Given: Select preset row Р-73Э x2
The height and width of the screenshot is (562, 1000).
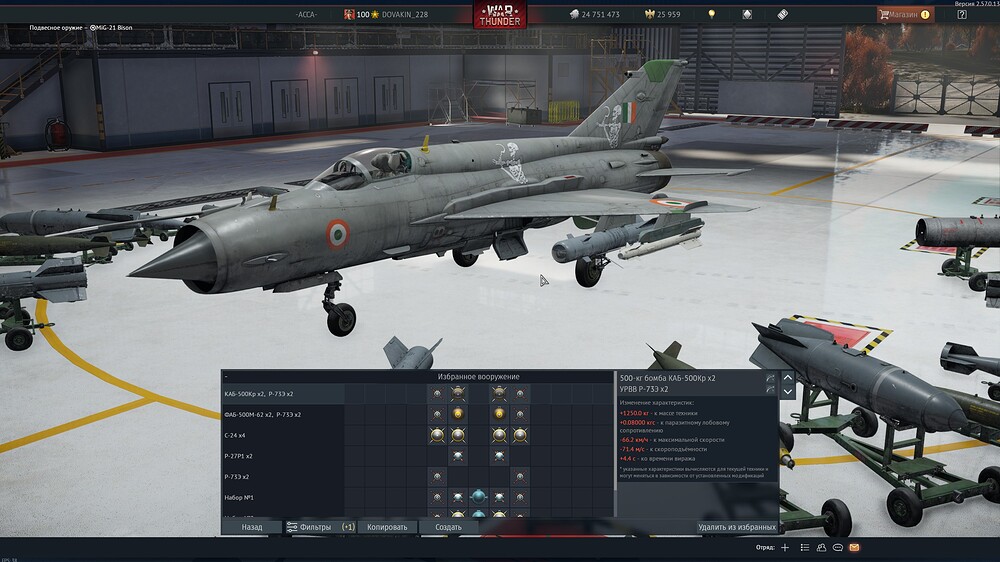Looking at the screenshot, I should [x=418, y=477].
